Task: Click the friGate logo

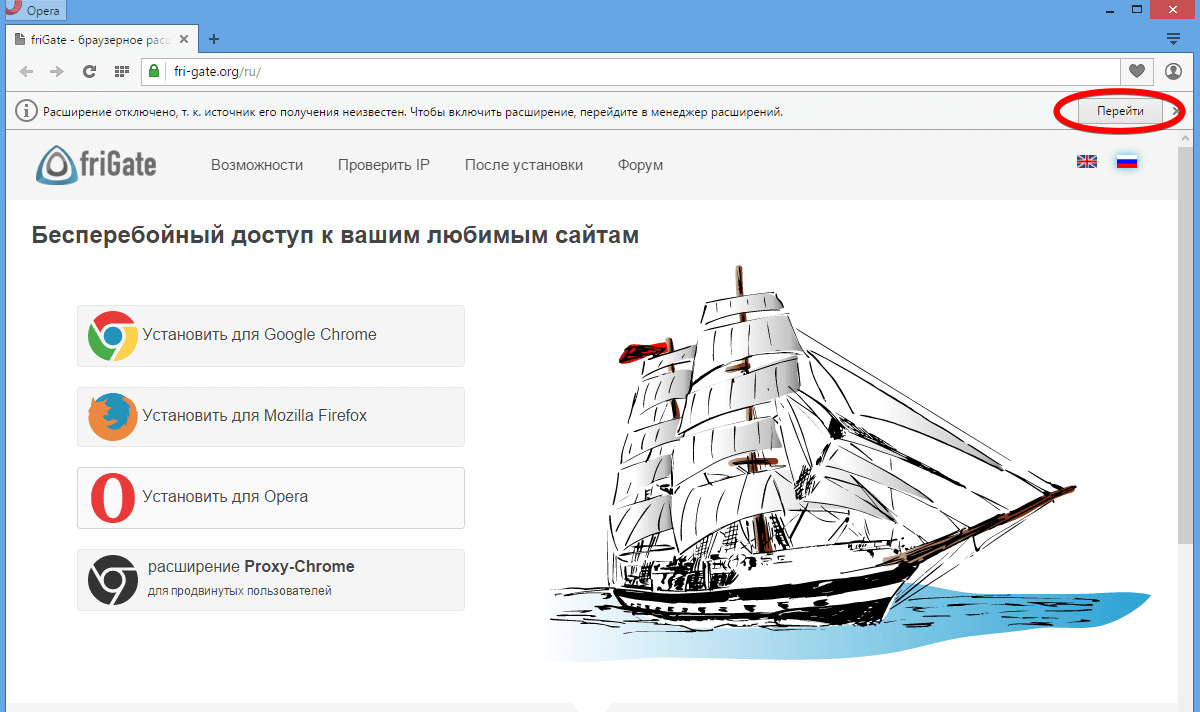Action: coord(96,164)
